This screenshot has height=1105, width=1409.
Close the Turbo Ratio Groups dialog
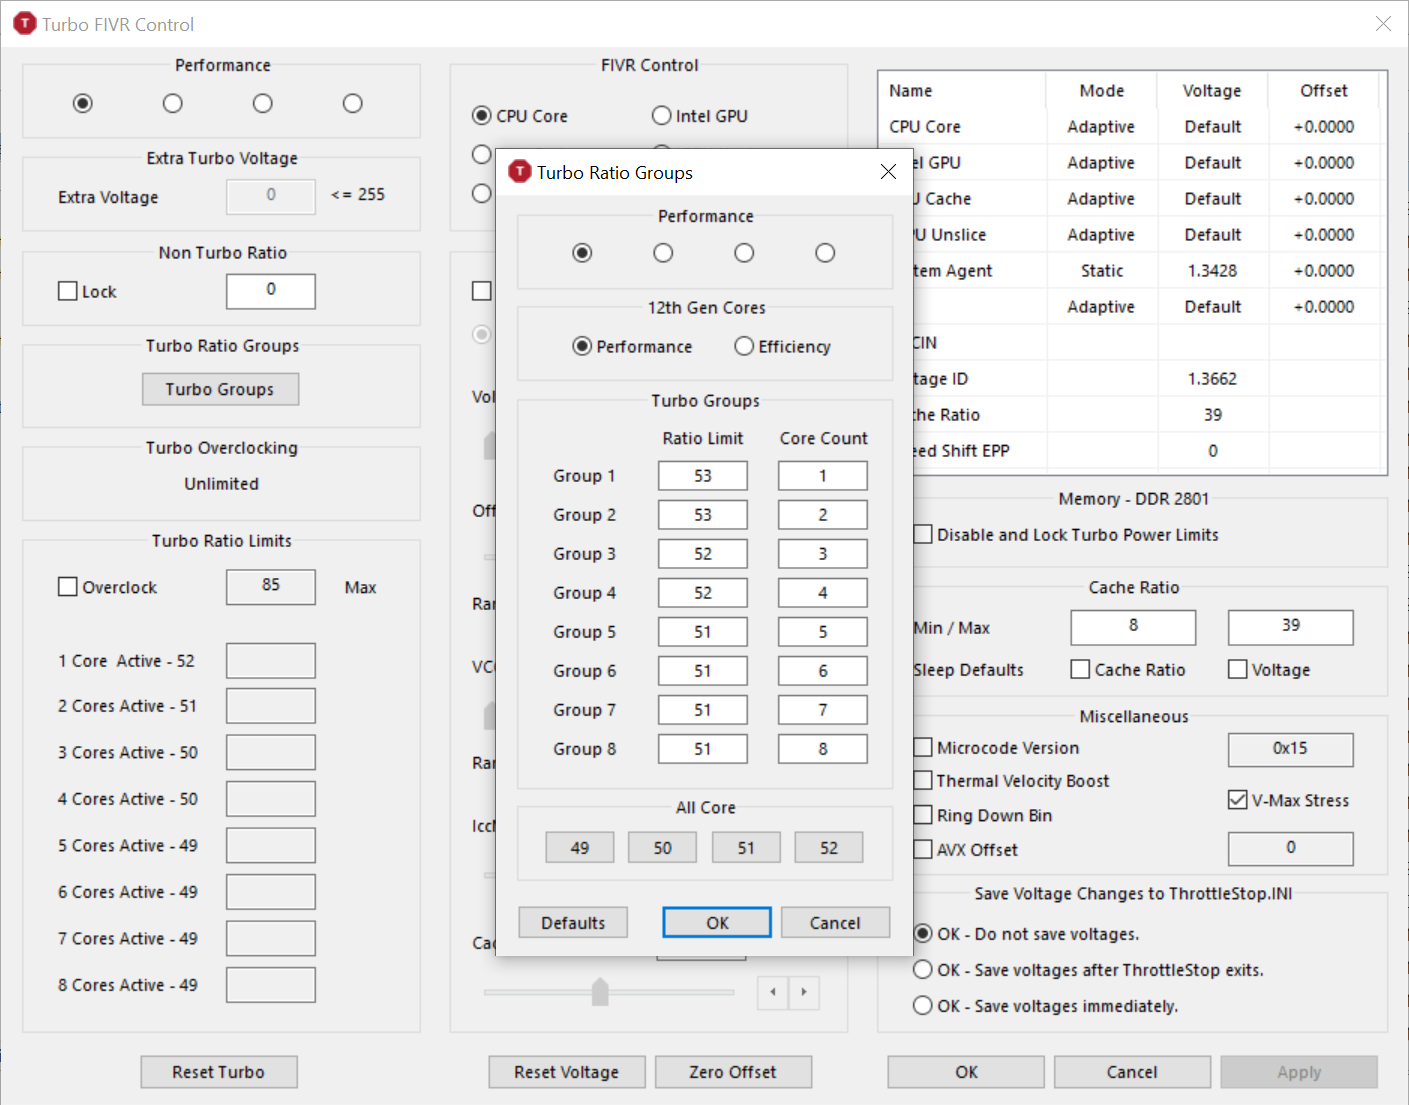[x=888, y=172]
